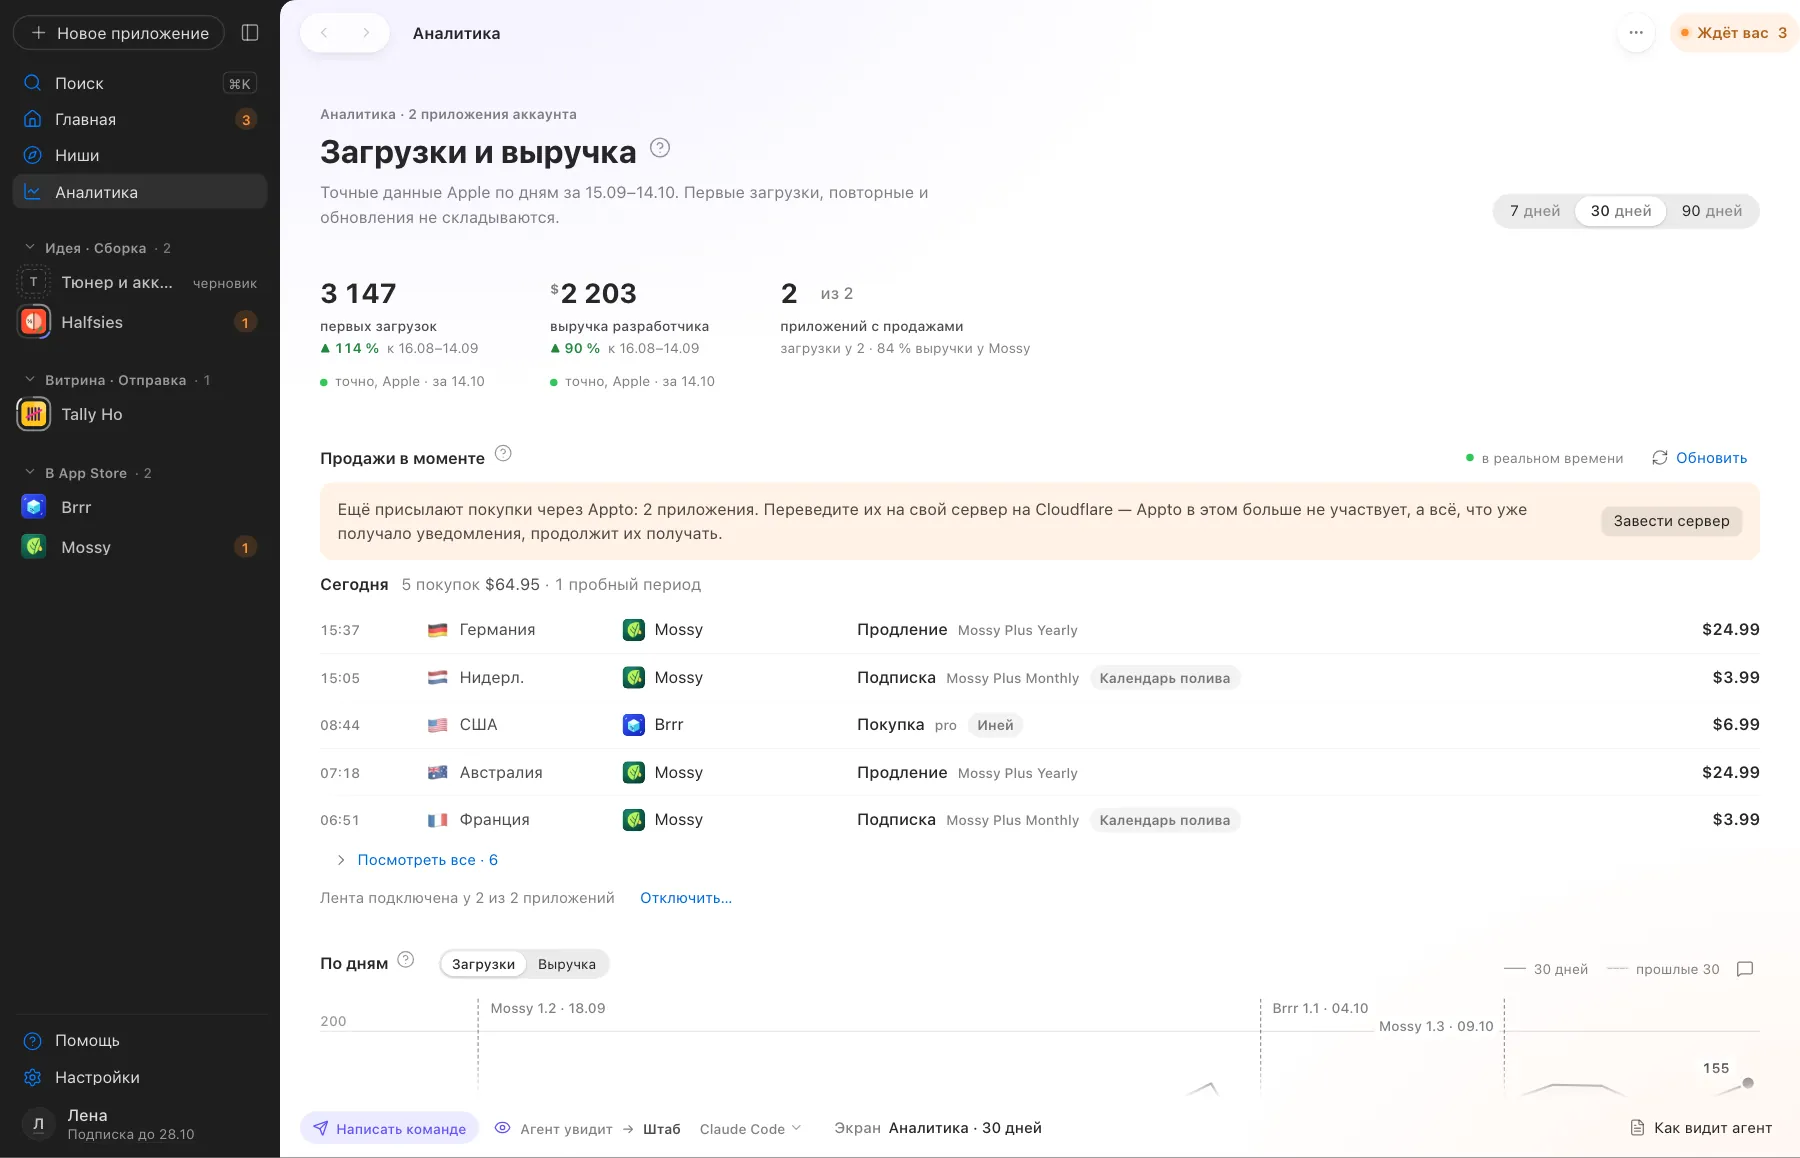Open Halfsies app icon
Screen dimensions: 1800x1158
(x=34, y=322)
